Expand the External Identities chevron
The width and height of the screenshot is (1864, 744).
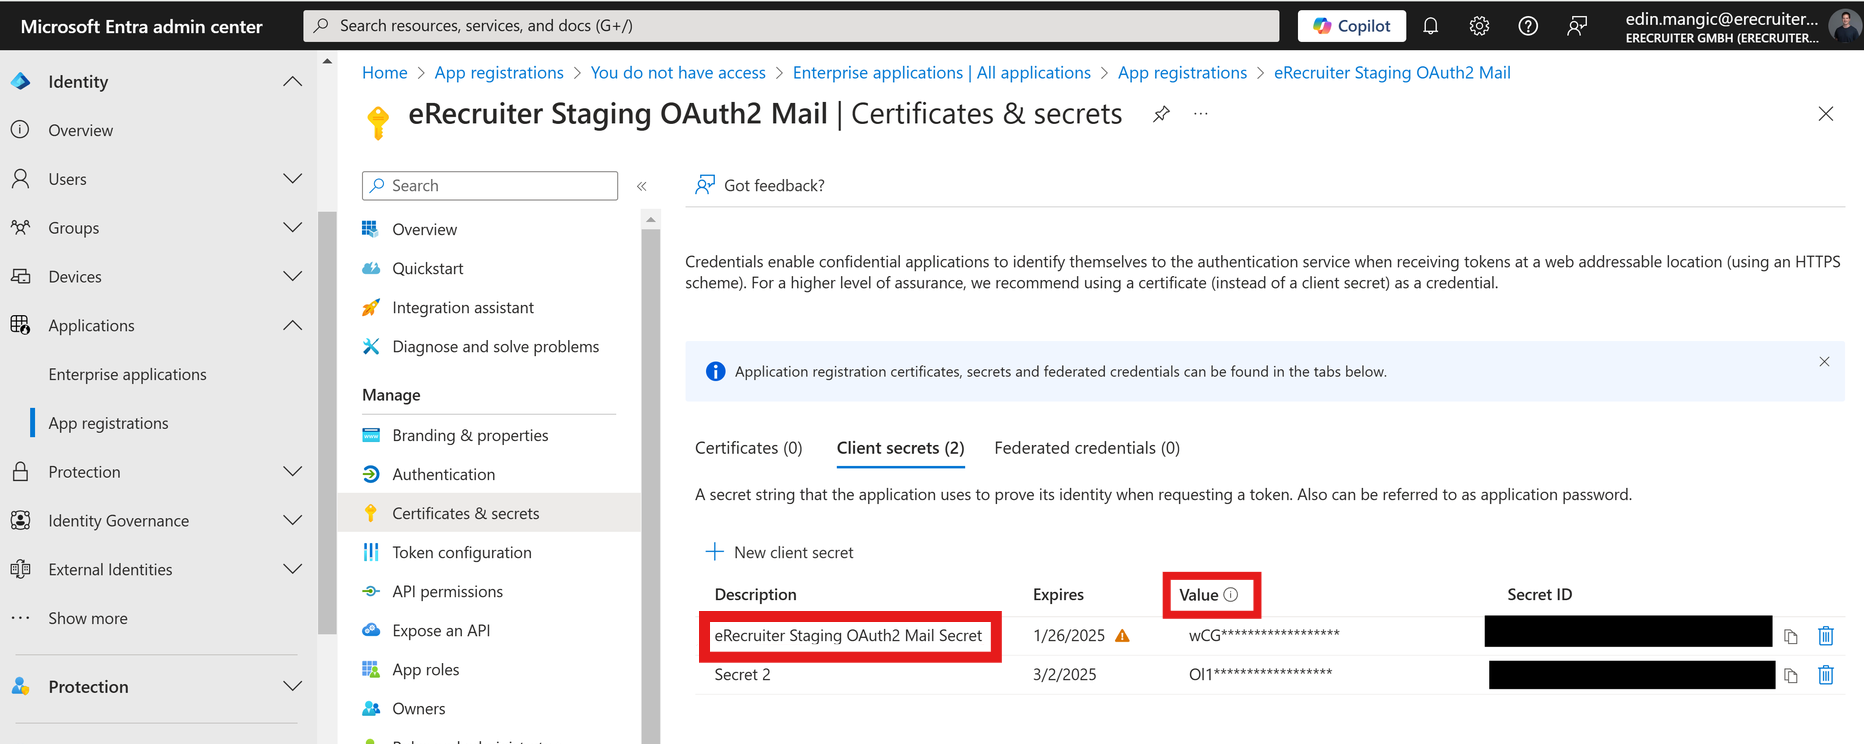pyautogui.click(x=292, y=569)
